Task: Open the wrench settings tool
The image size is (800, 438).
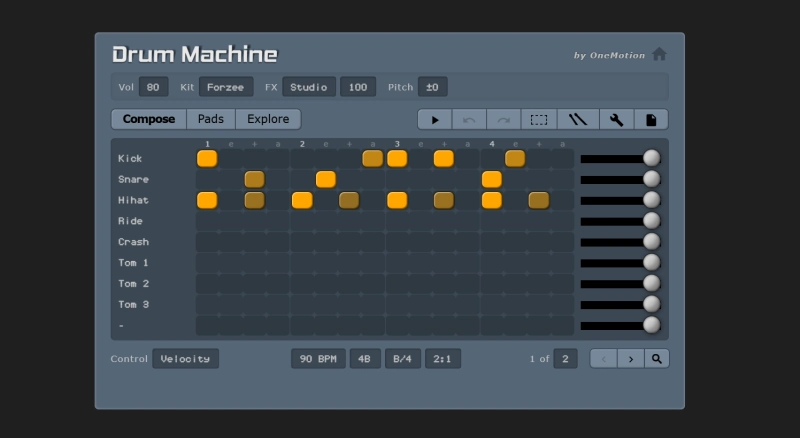Action: [x=616, y=120]
